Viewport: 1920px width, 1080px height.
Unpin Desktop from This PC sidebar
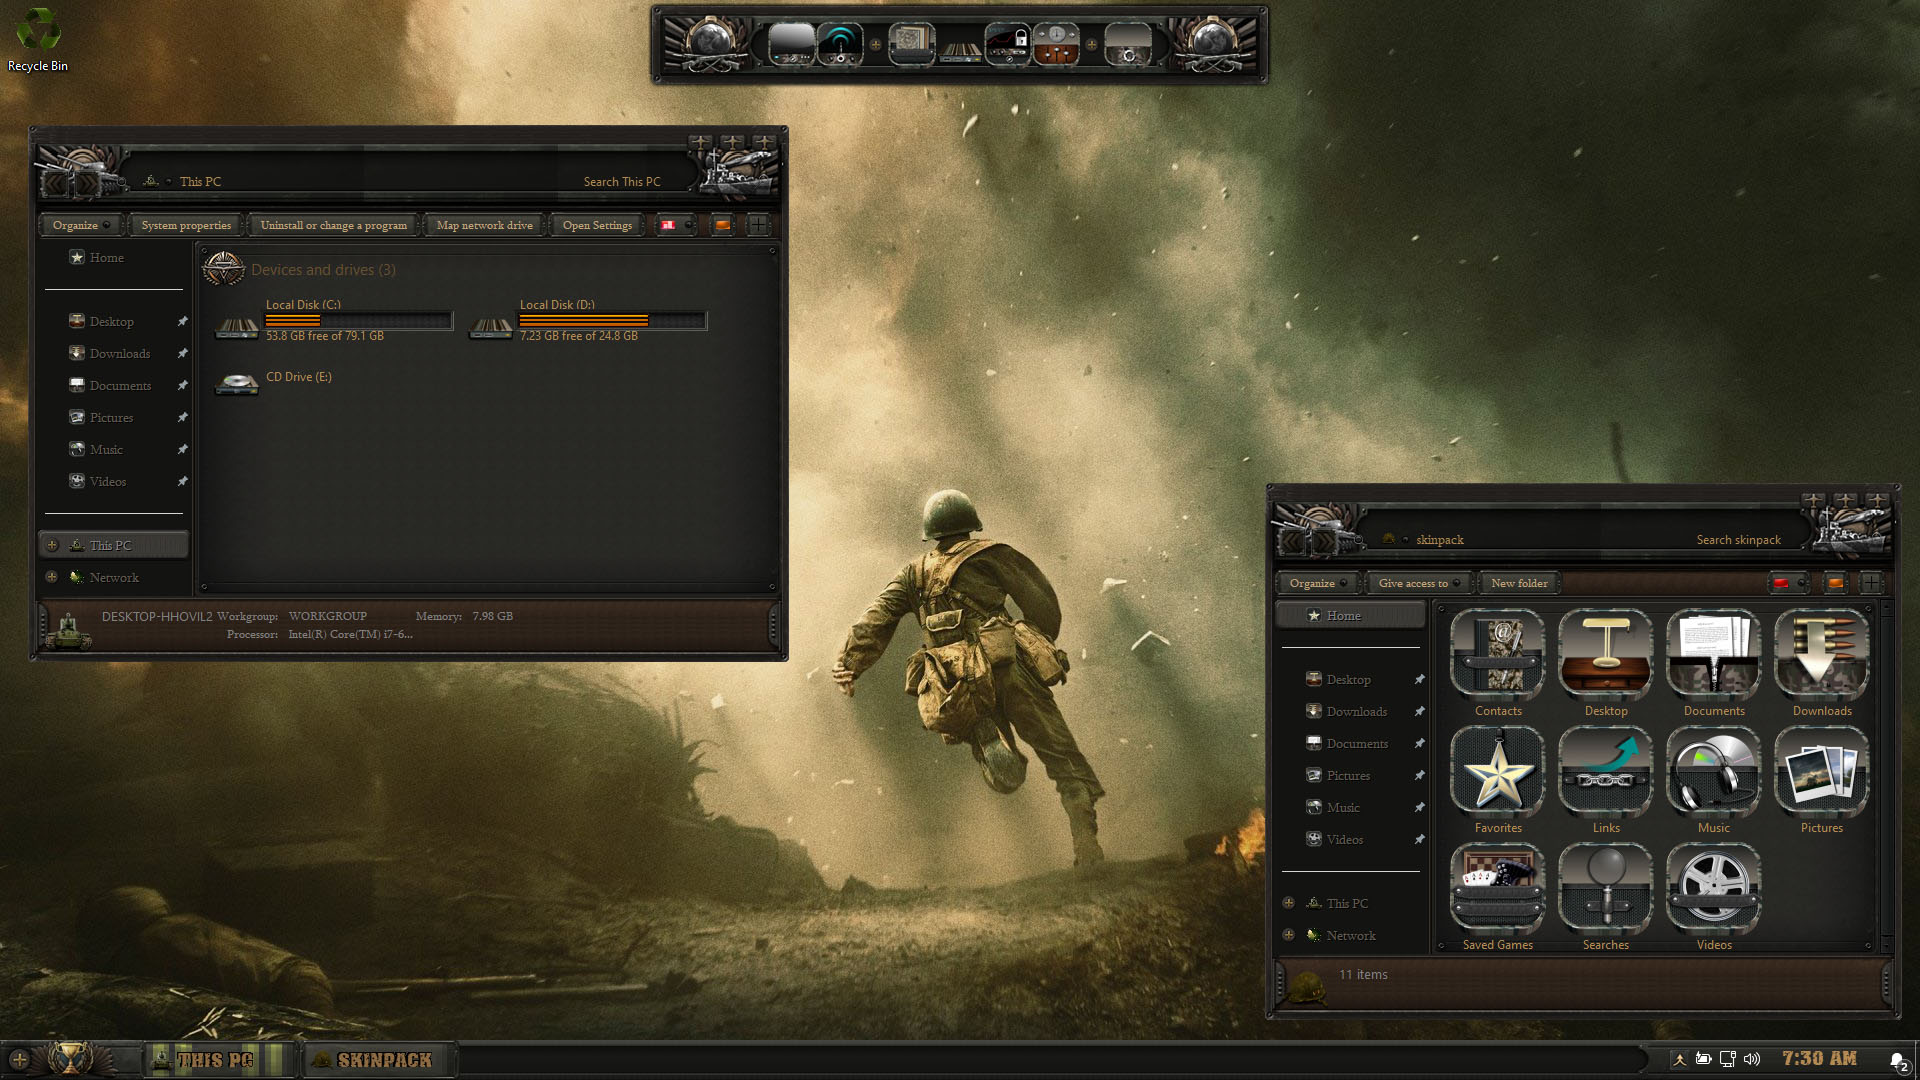(182, 322)
